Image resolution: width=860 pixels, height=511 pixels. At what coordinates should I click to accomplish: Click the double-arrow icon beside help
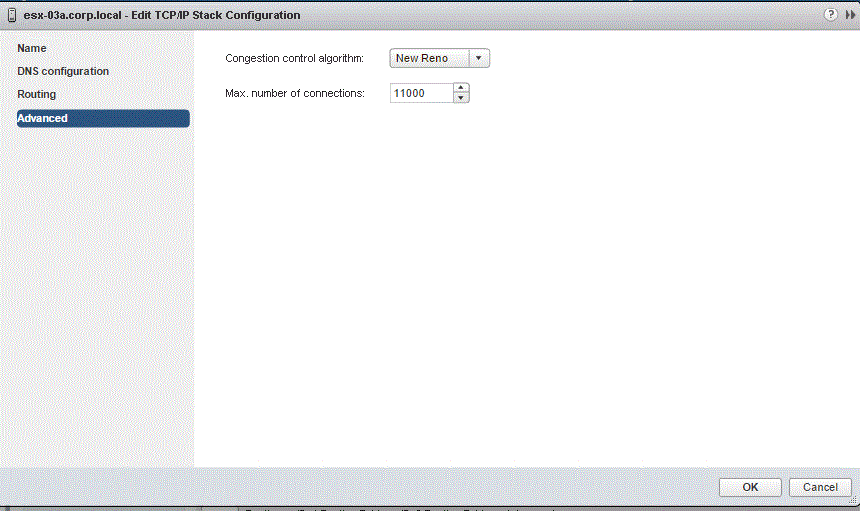pyautogui.click(x=847, y=15)
